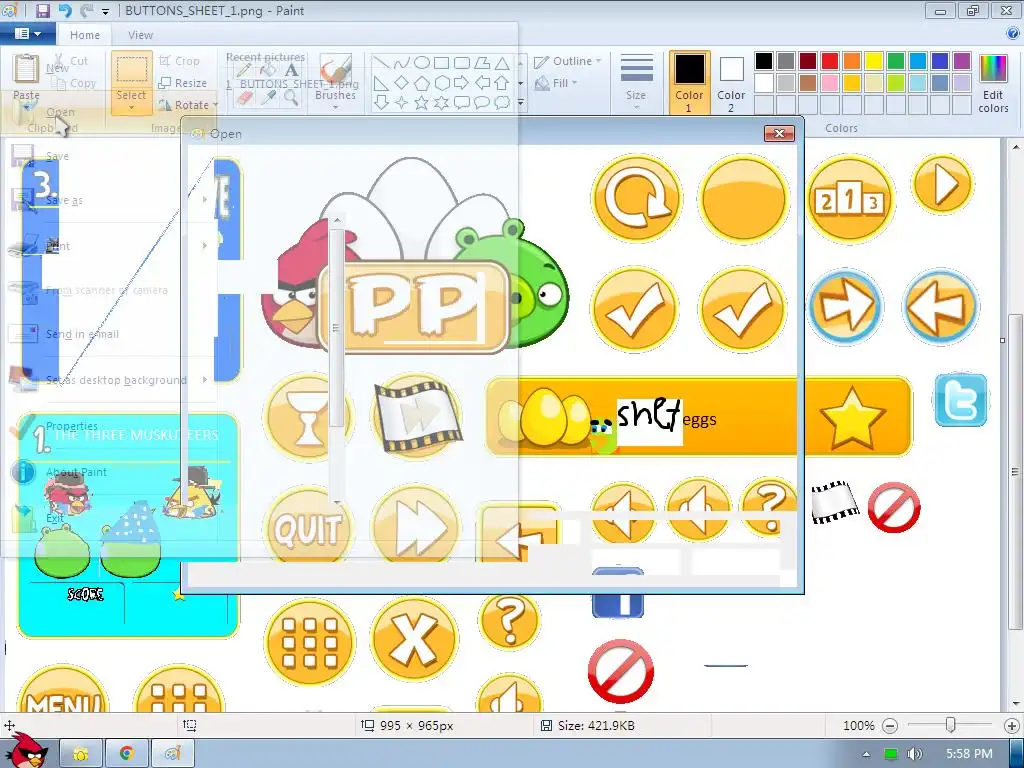Viewport: 1024px width, 768px height.
Task: Zoom in with the plus button
Action: click(1012, 726)
